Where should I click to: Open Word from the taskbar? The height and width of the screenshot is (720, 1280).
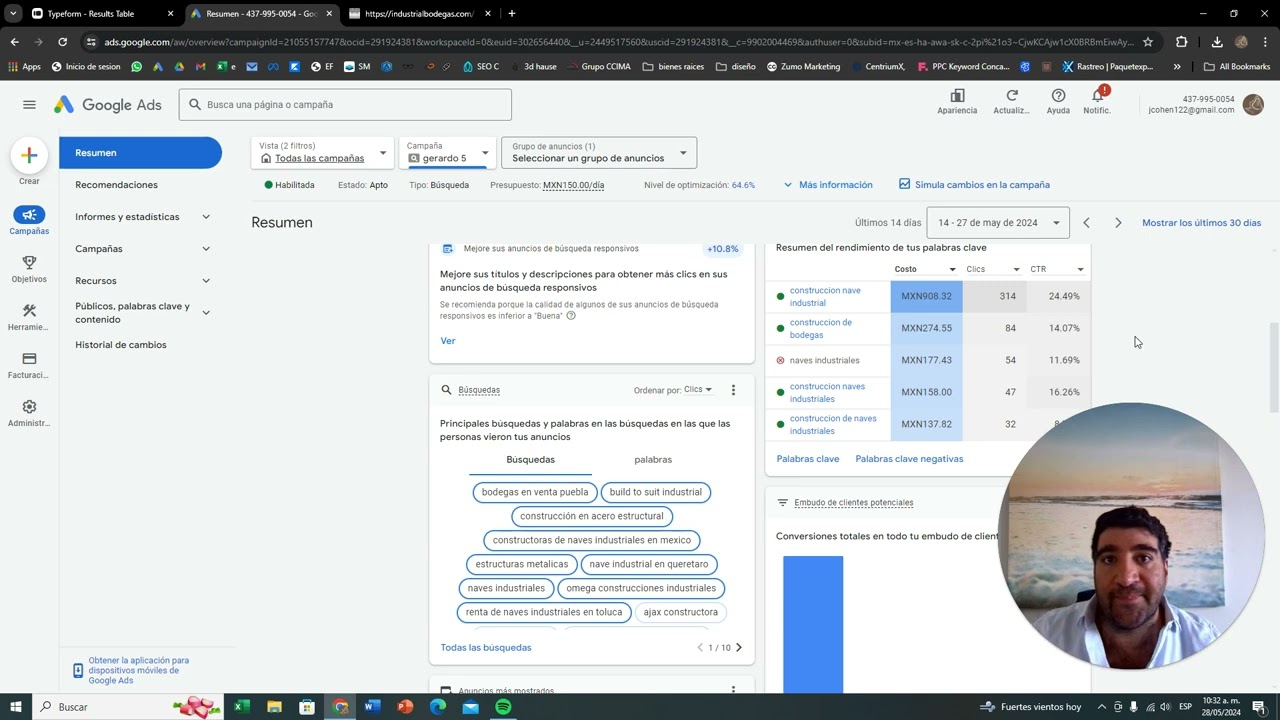click(372, 707)
